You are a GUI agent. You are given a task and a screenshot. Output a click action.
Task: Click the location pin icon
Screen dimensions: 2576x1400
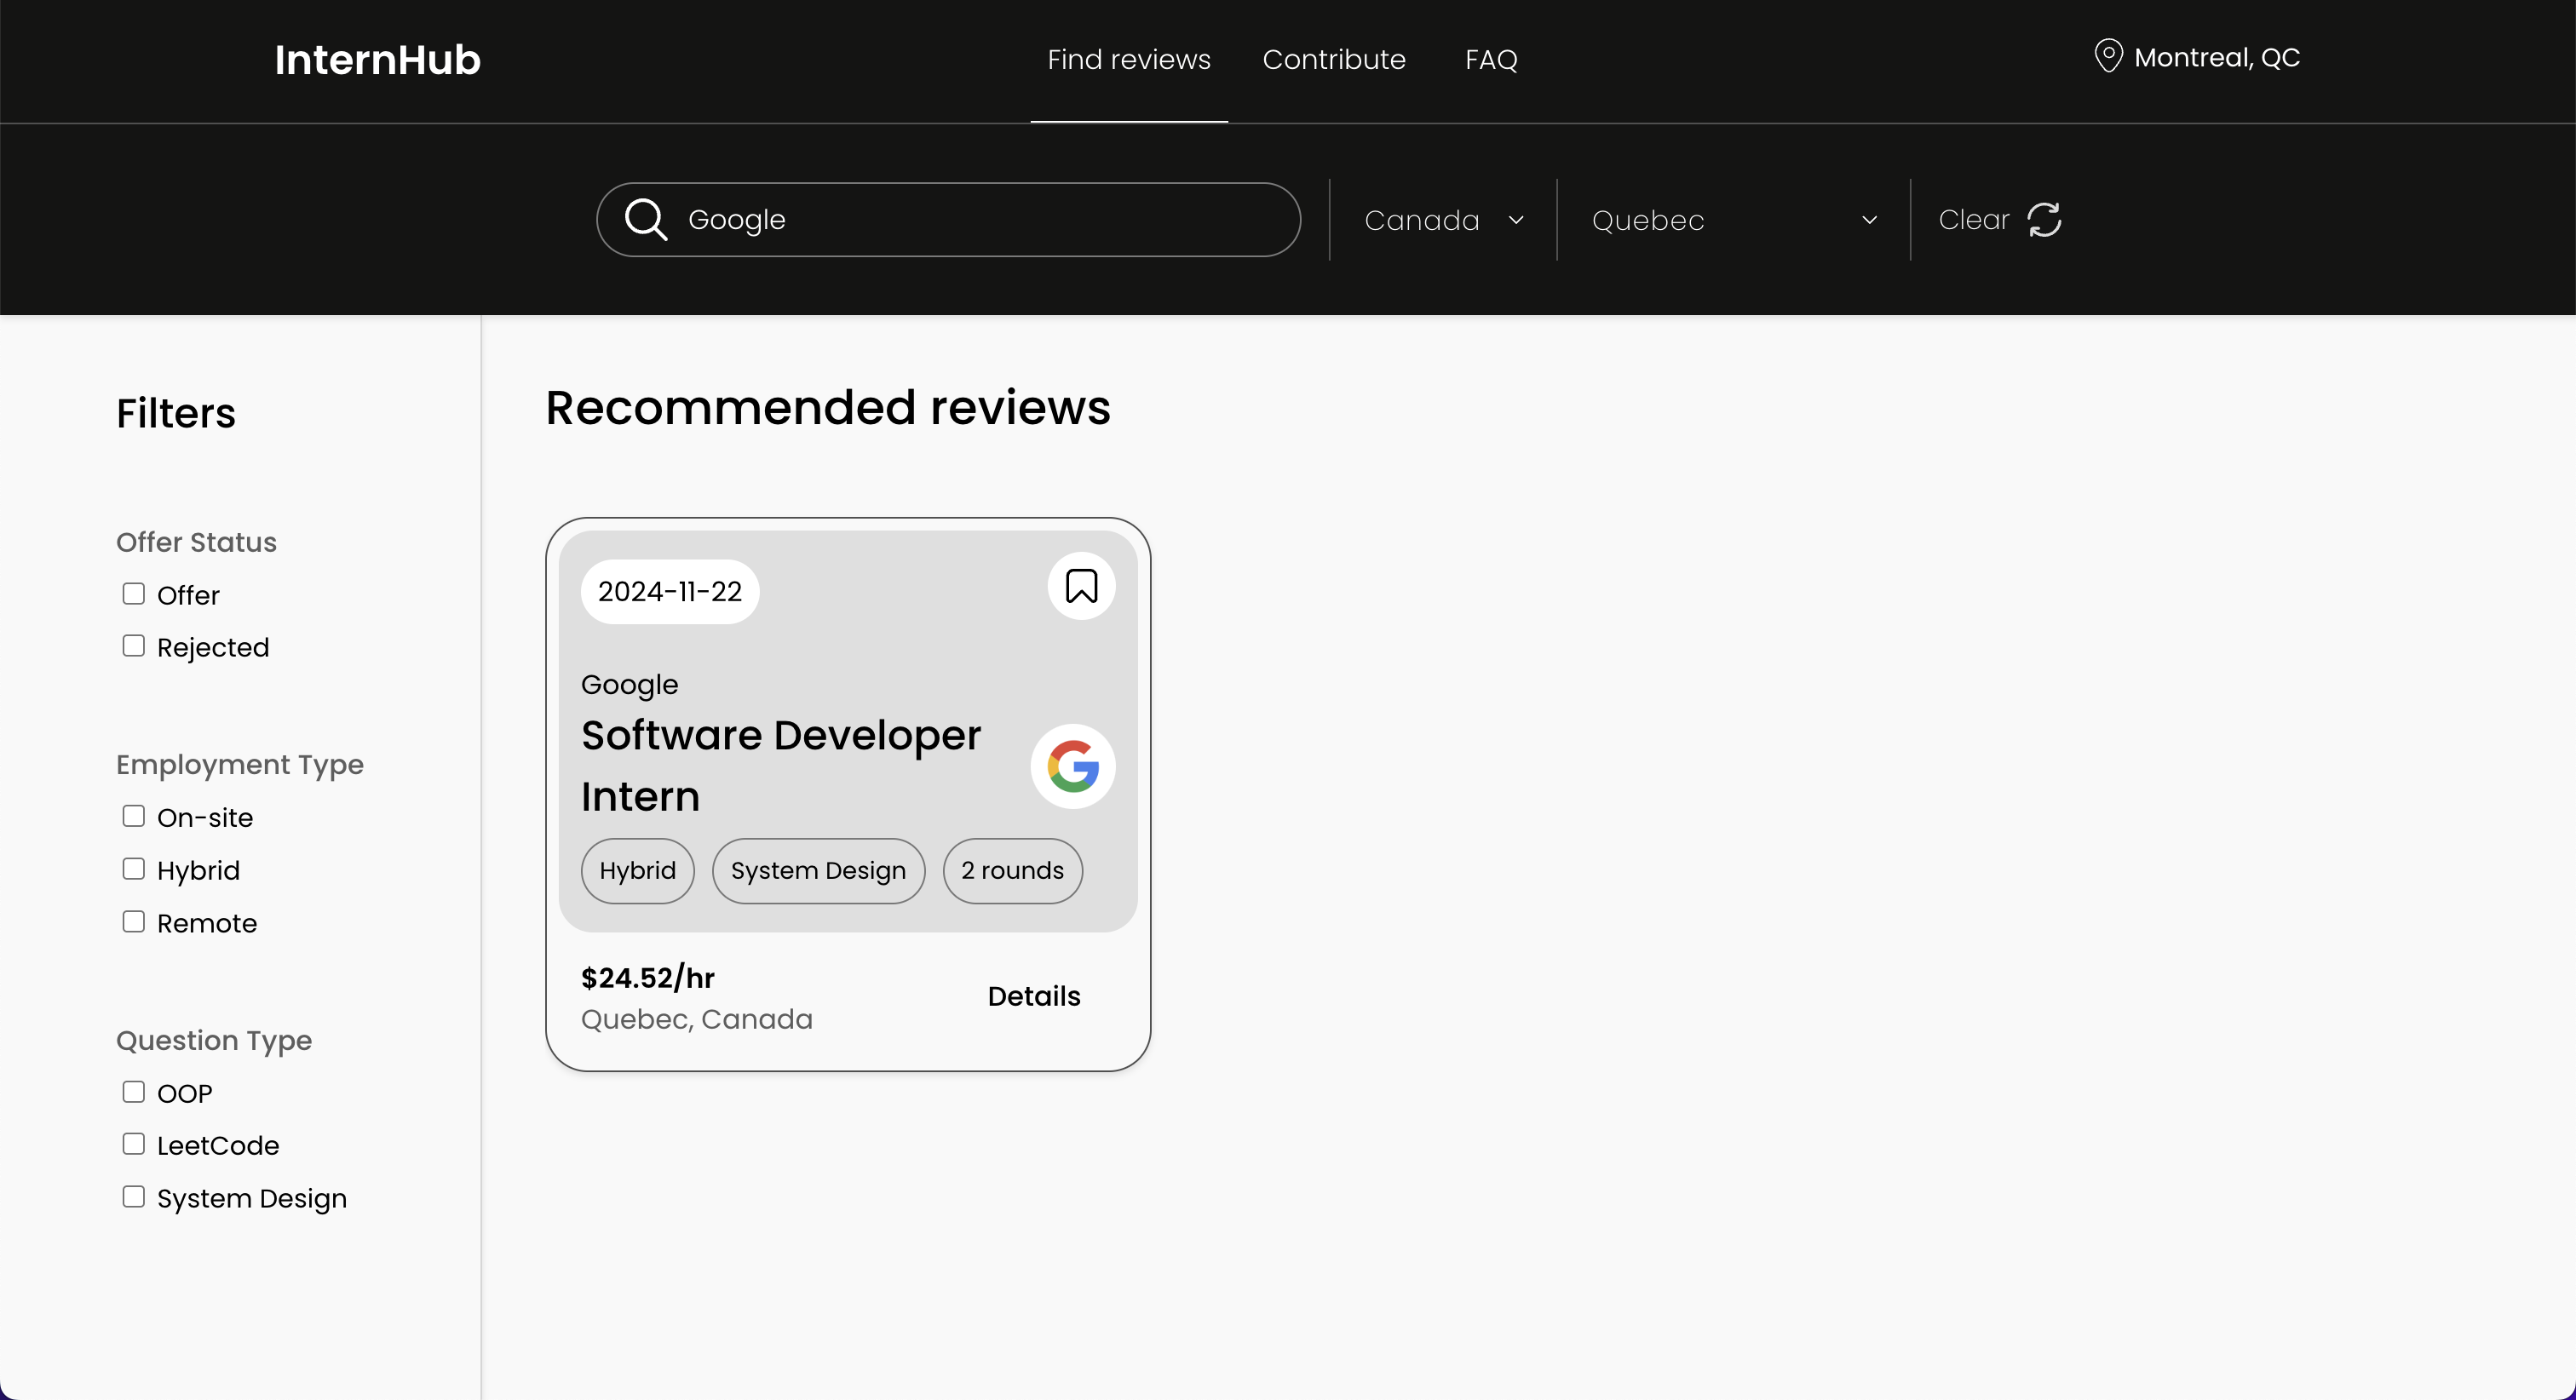(x=2108, y=56)
